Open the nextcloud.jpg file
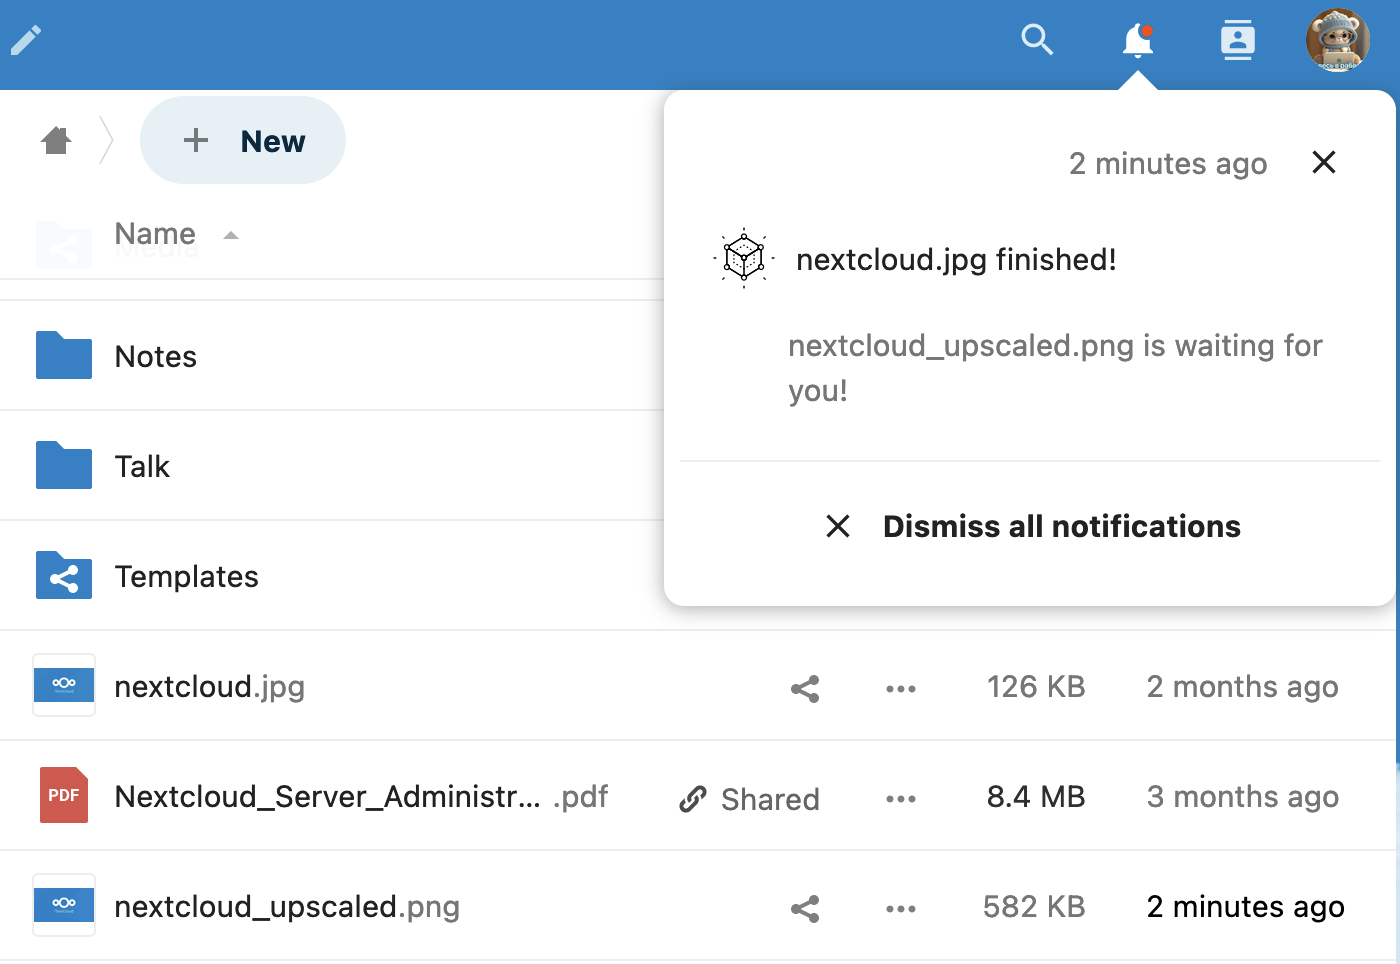 [x=209, y=687]
